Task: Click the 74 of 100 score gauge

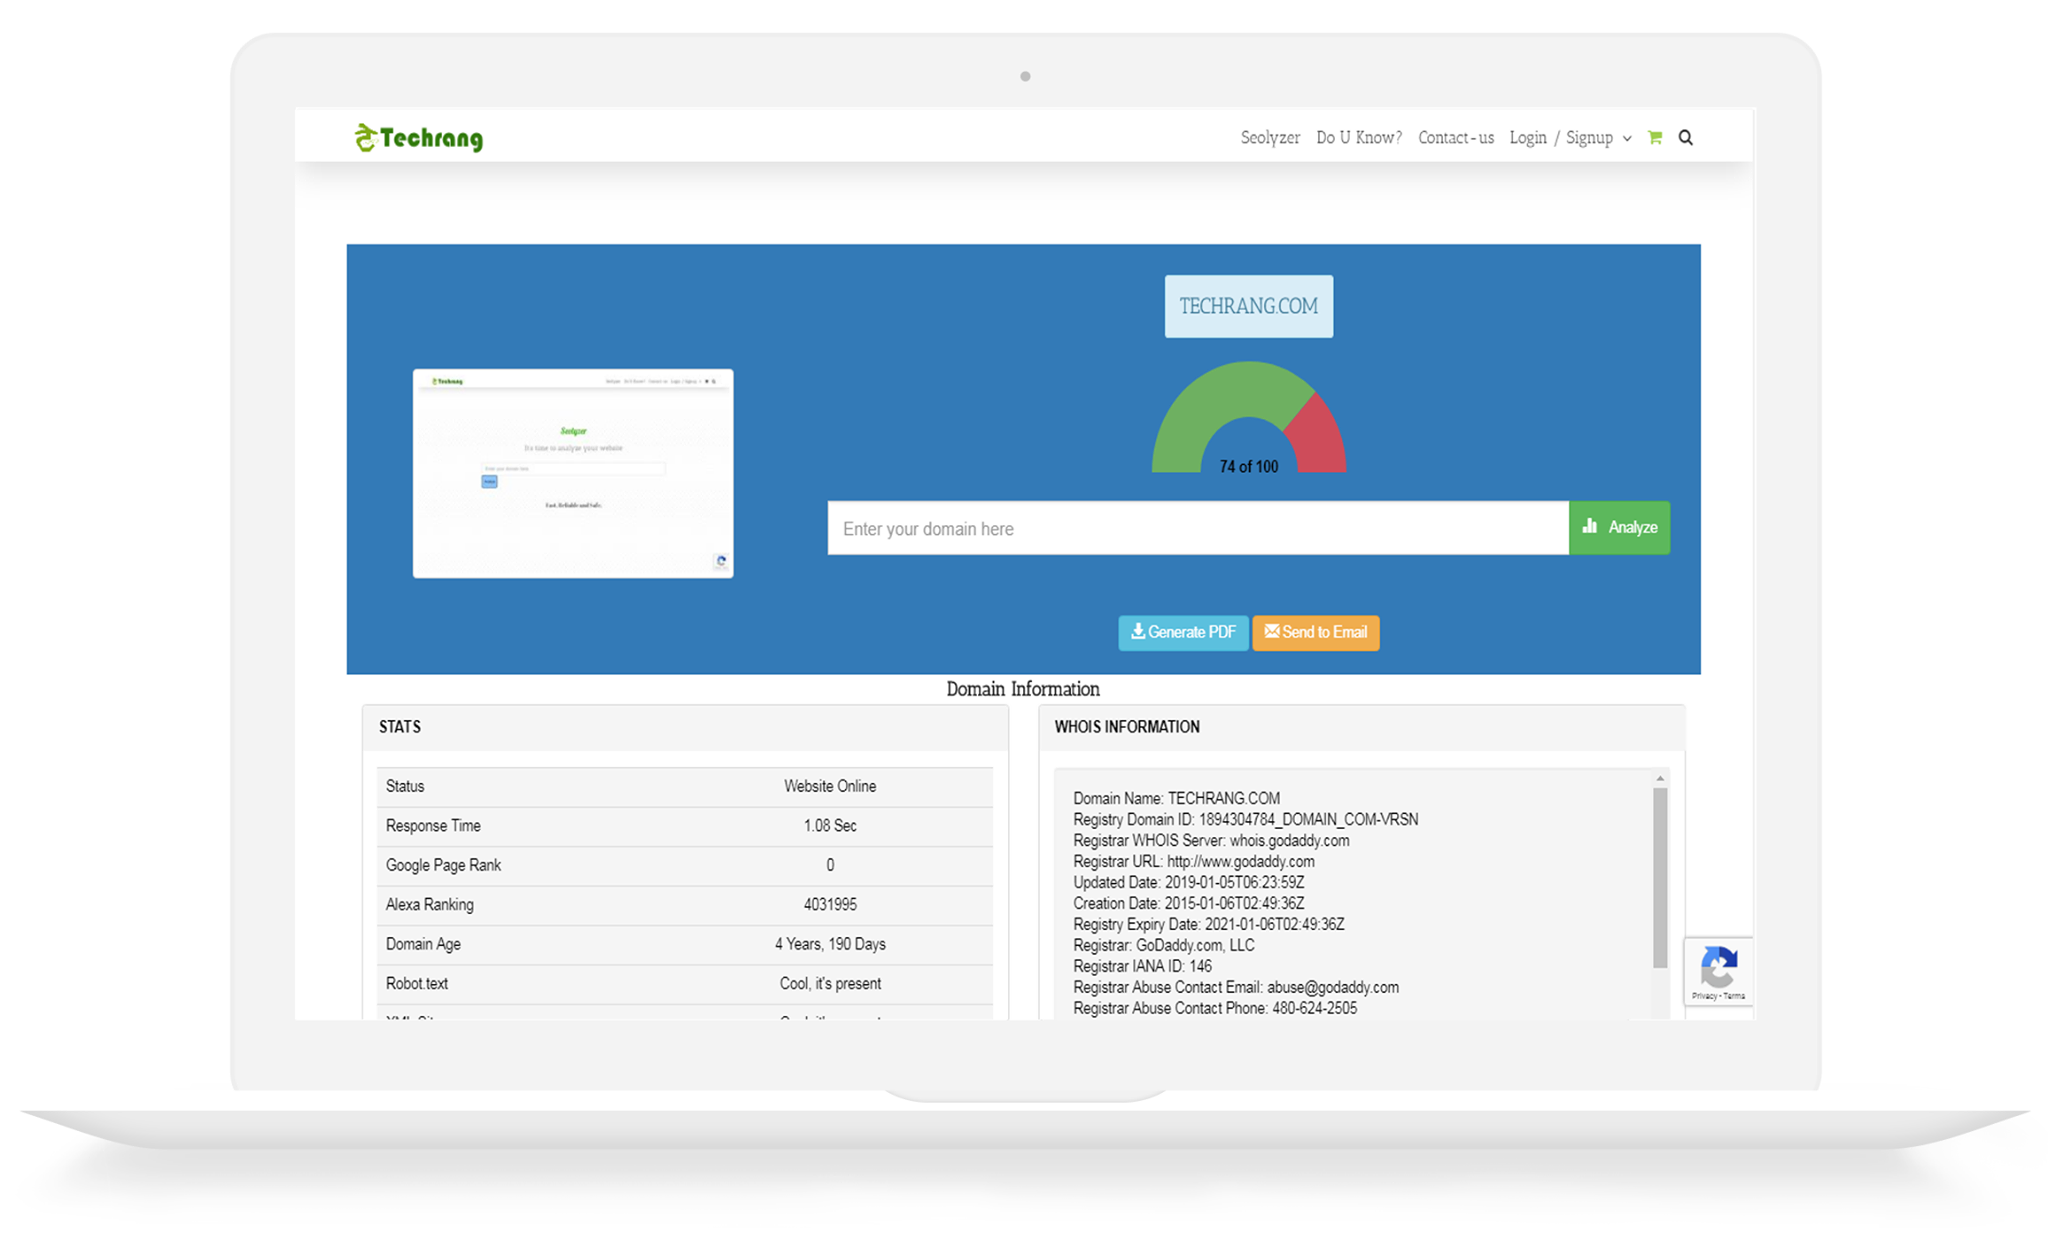Action: click(x=1249, y=417)
